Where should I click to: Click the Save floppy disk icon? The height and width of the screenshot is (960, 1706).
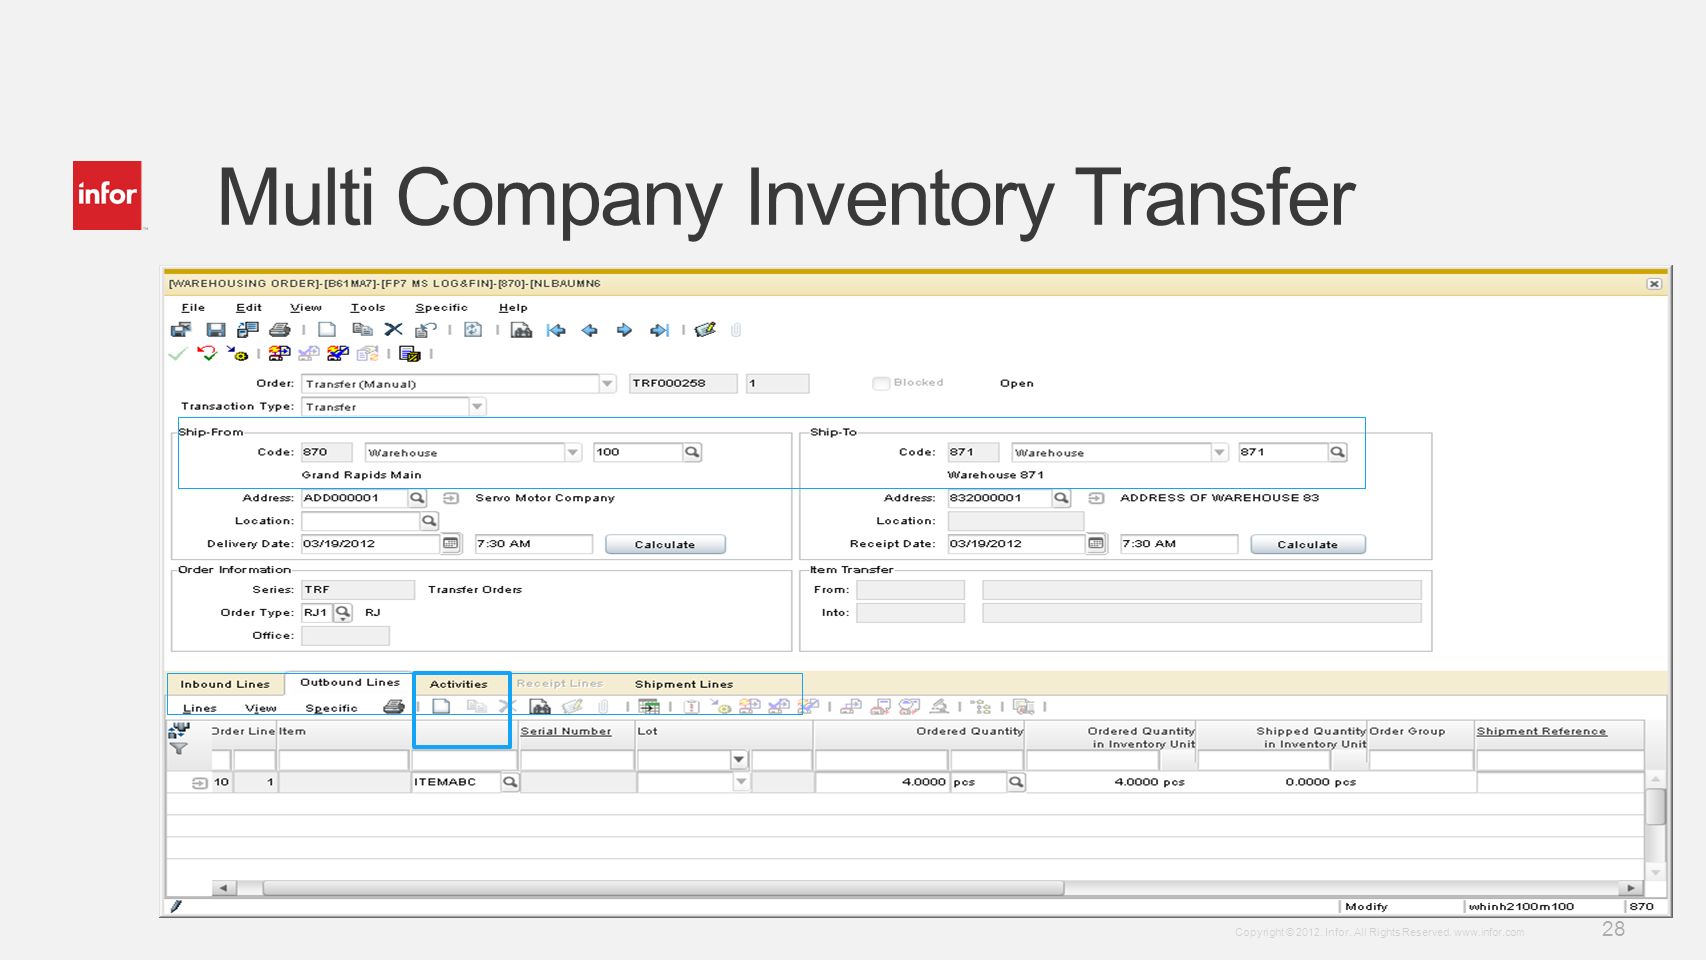(215, 330)
